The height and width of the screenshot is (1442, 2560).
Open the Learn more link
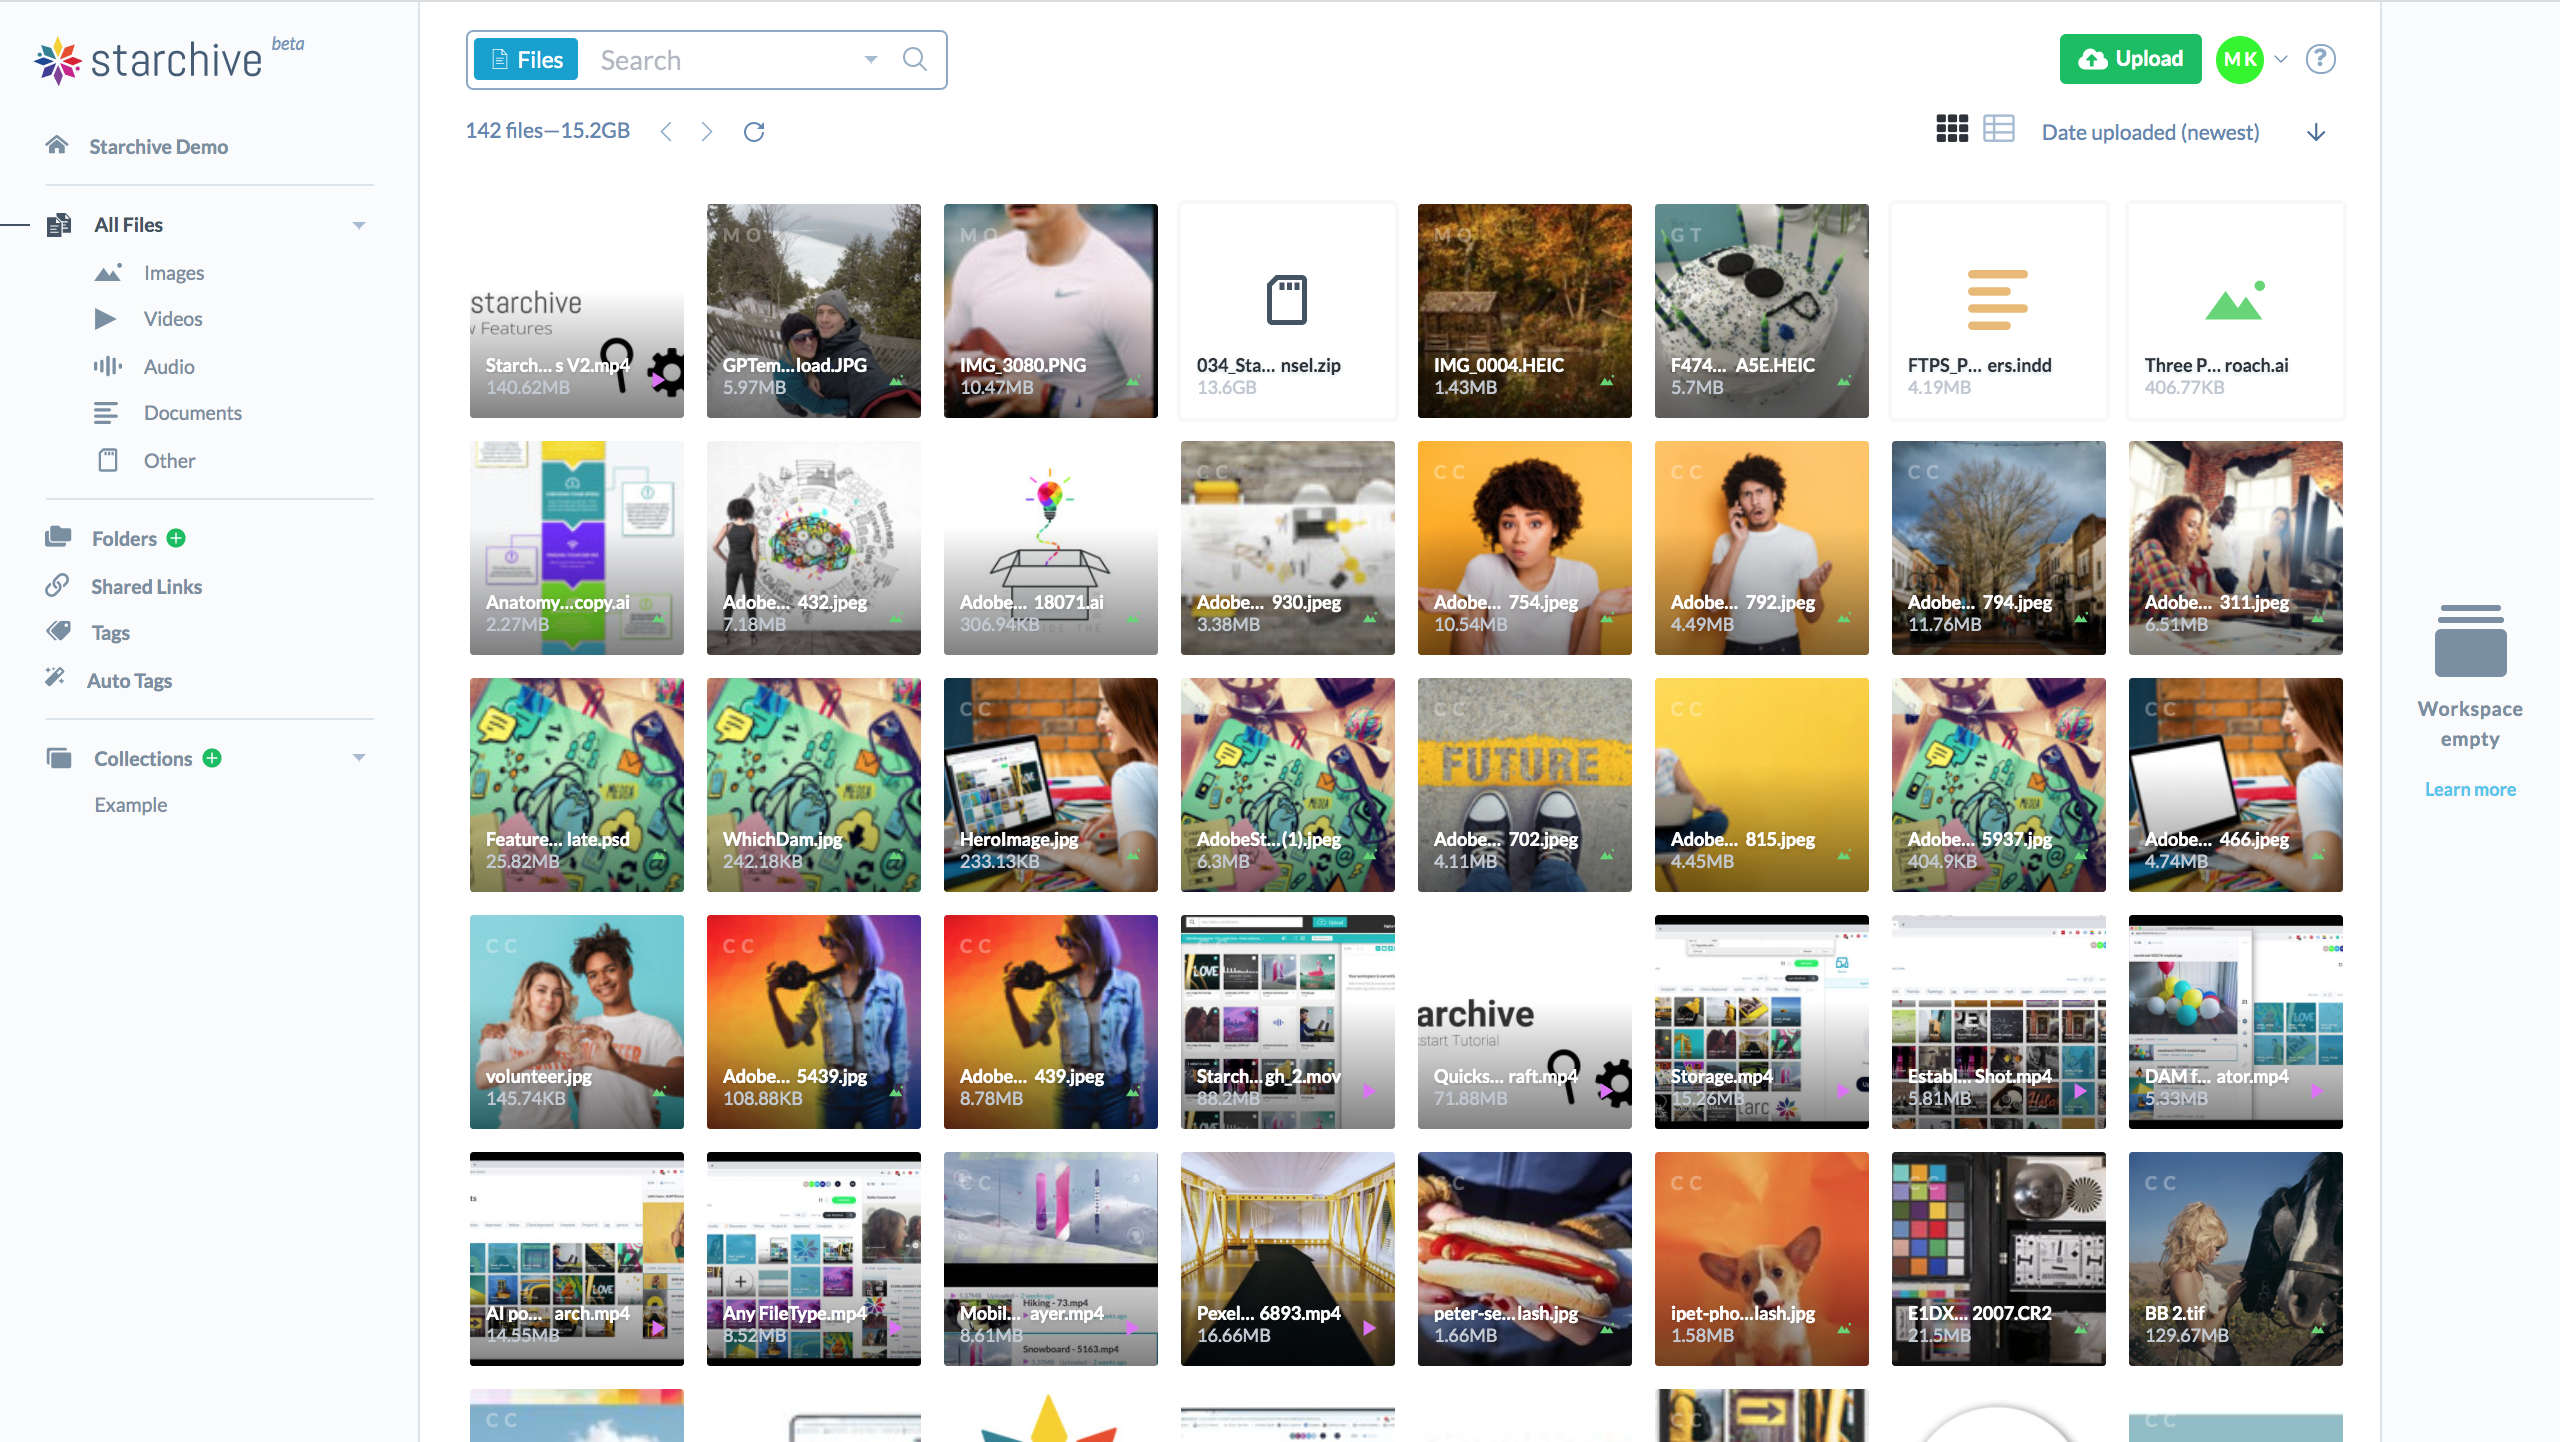[x=2470, y=789]
